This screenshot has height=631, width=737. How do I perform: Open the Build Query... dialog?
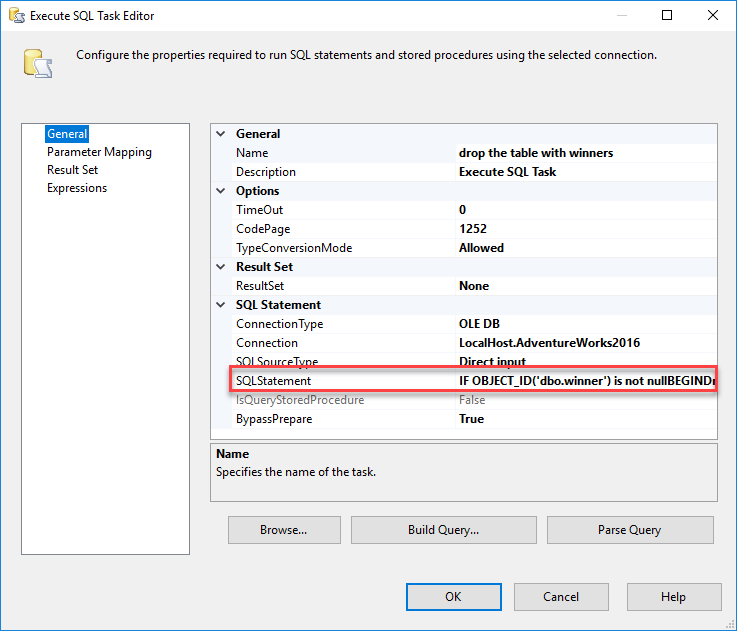(443, 530)
